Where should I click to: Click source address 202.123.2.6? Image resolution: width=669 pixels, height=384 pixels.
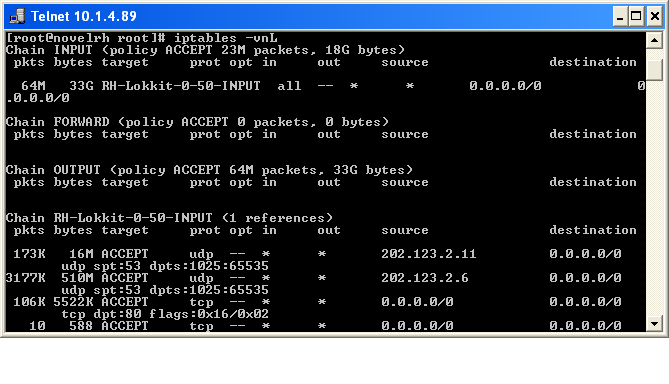425,278
